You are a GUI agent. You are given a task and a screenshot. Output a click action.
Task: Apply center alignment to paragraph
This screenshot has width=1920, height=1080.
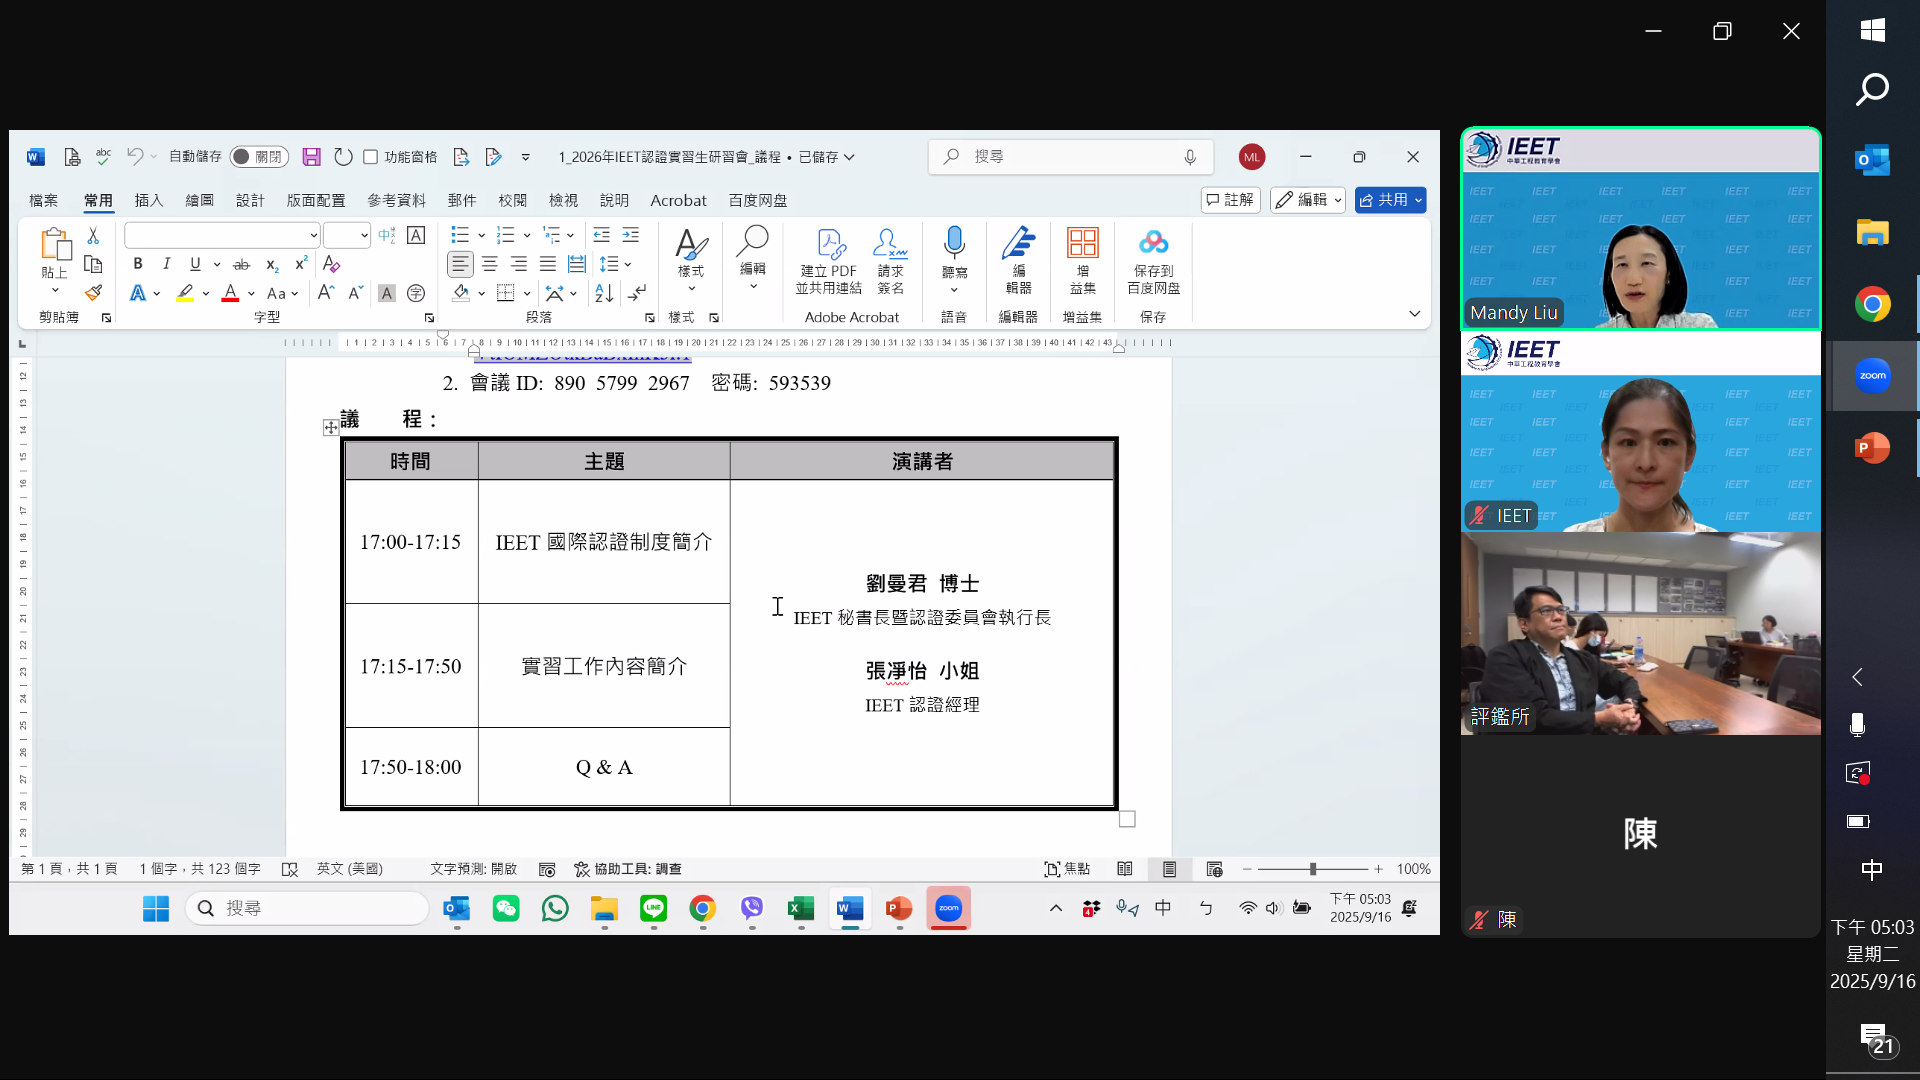tap(490, 264)
